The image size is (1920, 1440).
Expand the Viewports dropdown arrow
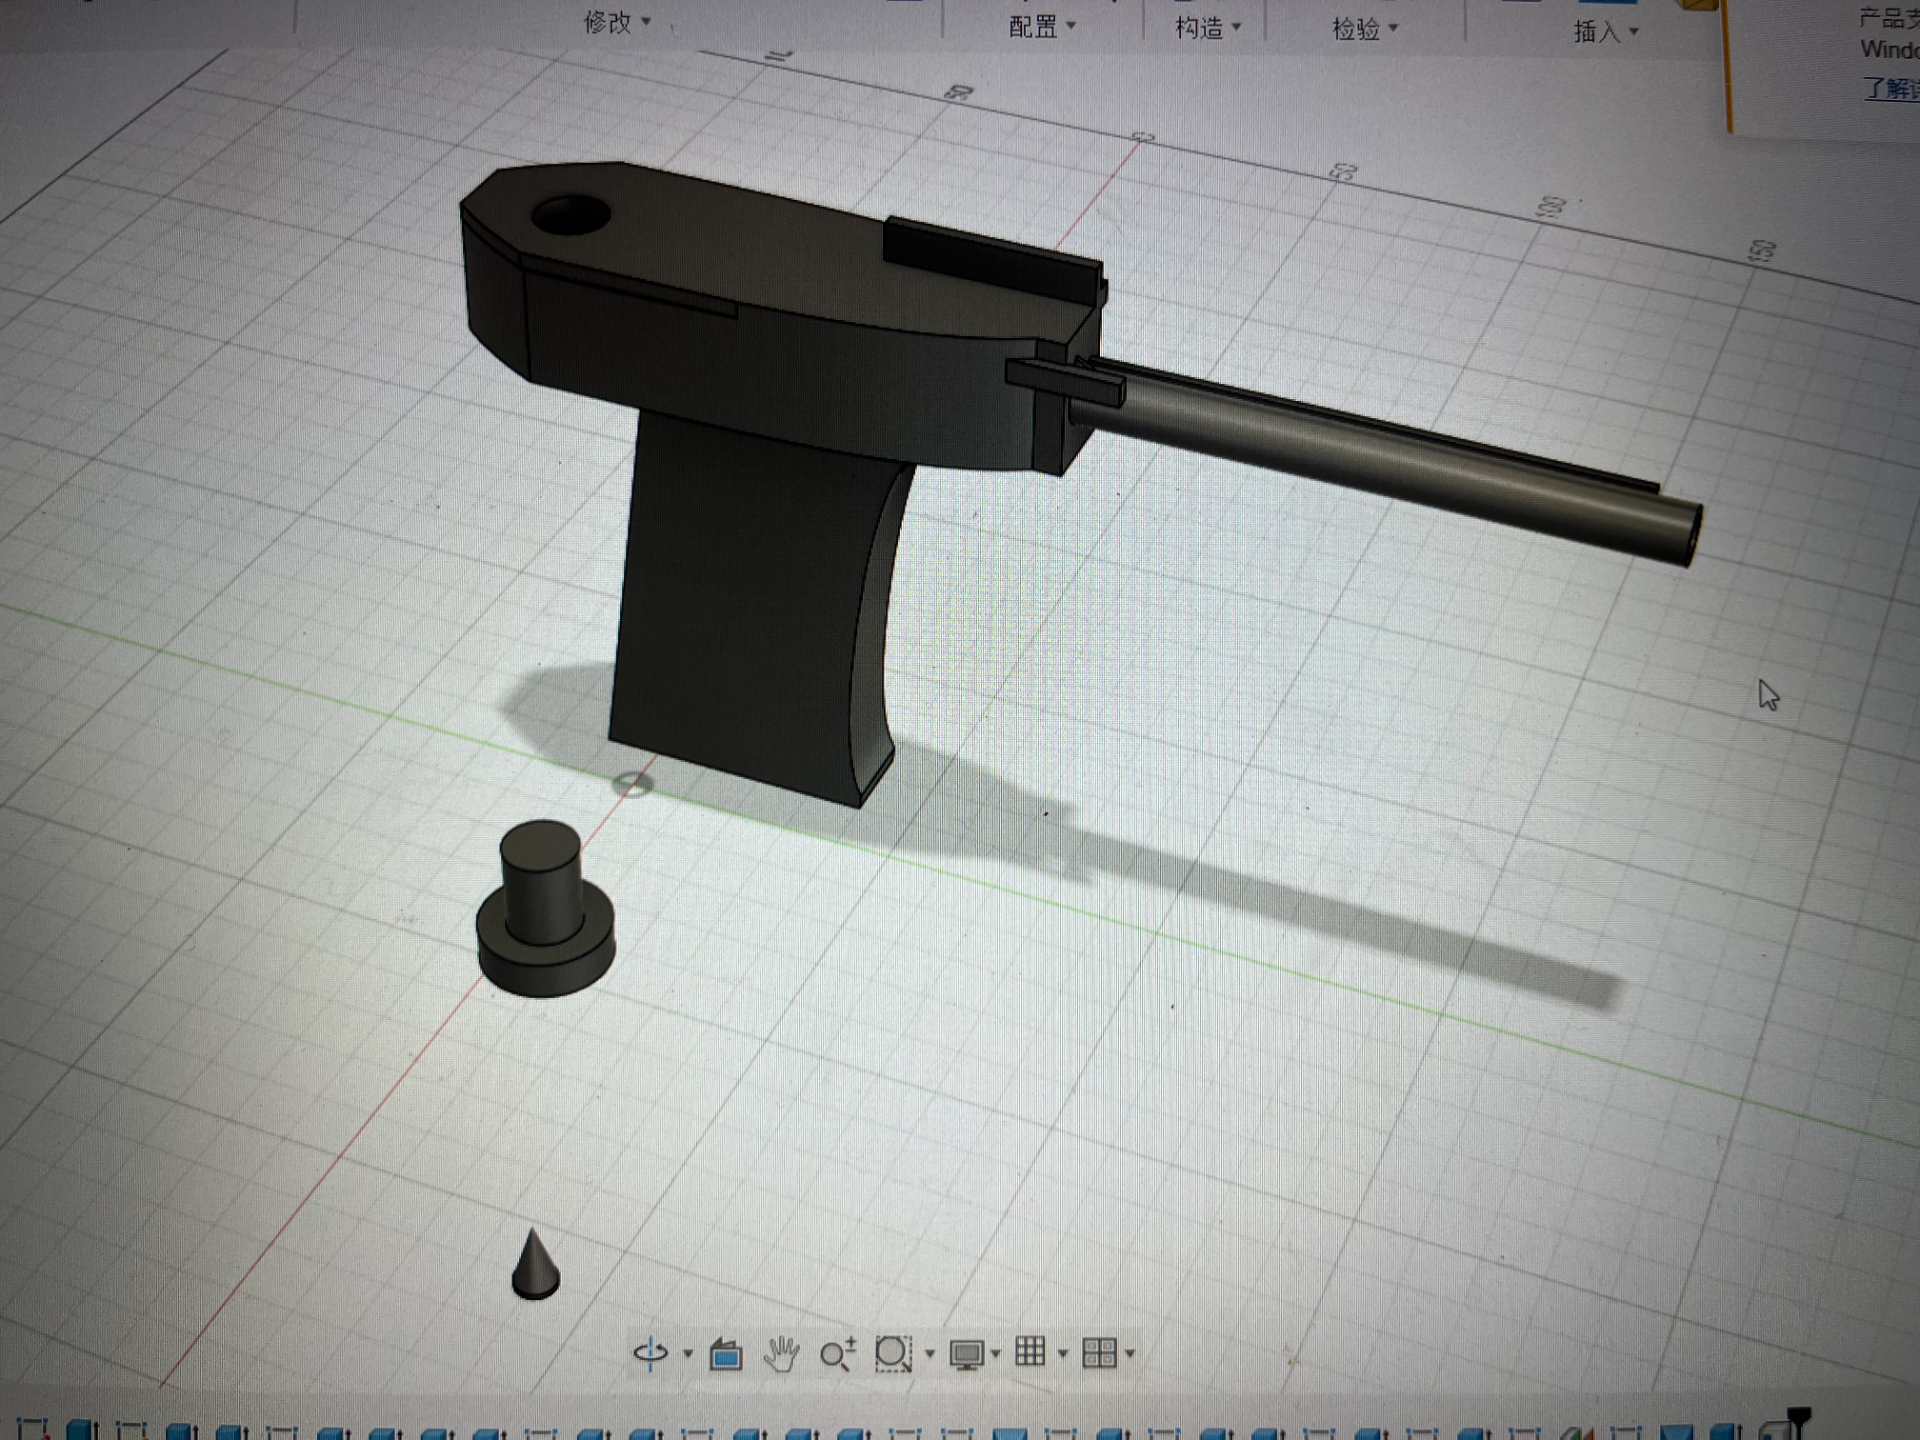tap(1130, 1354)
